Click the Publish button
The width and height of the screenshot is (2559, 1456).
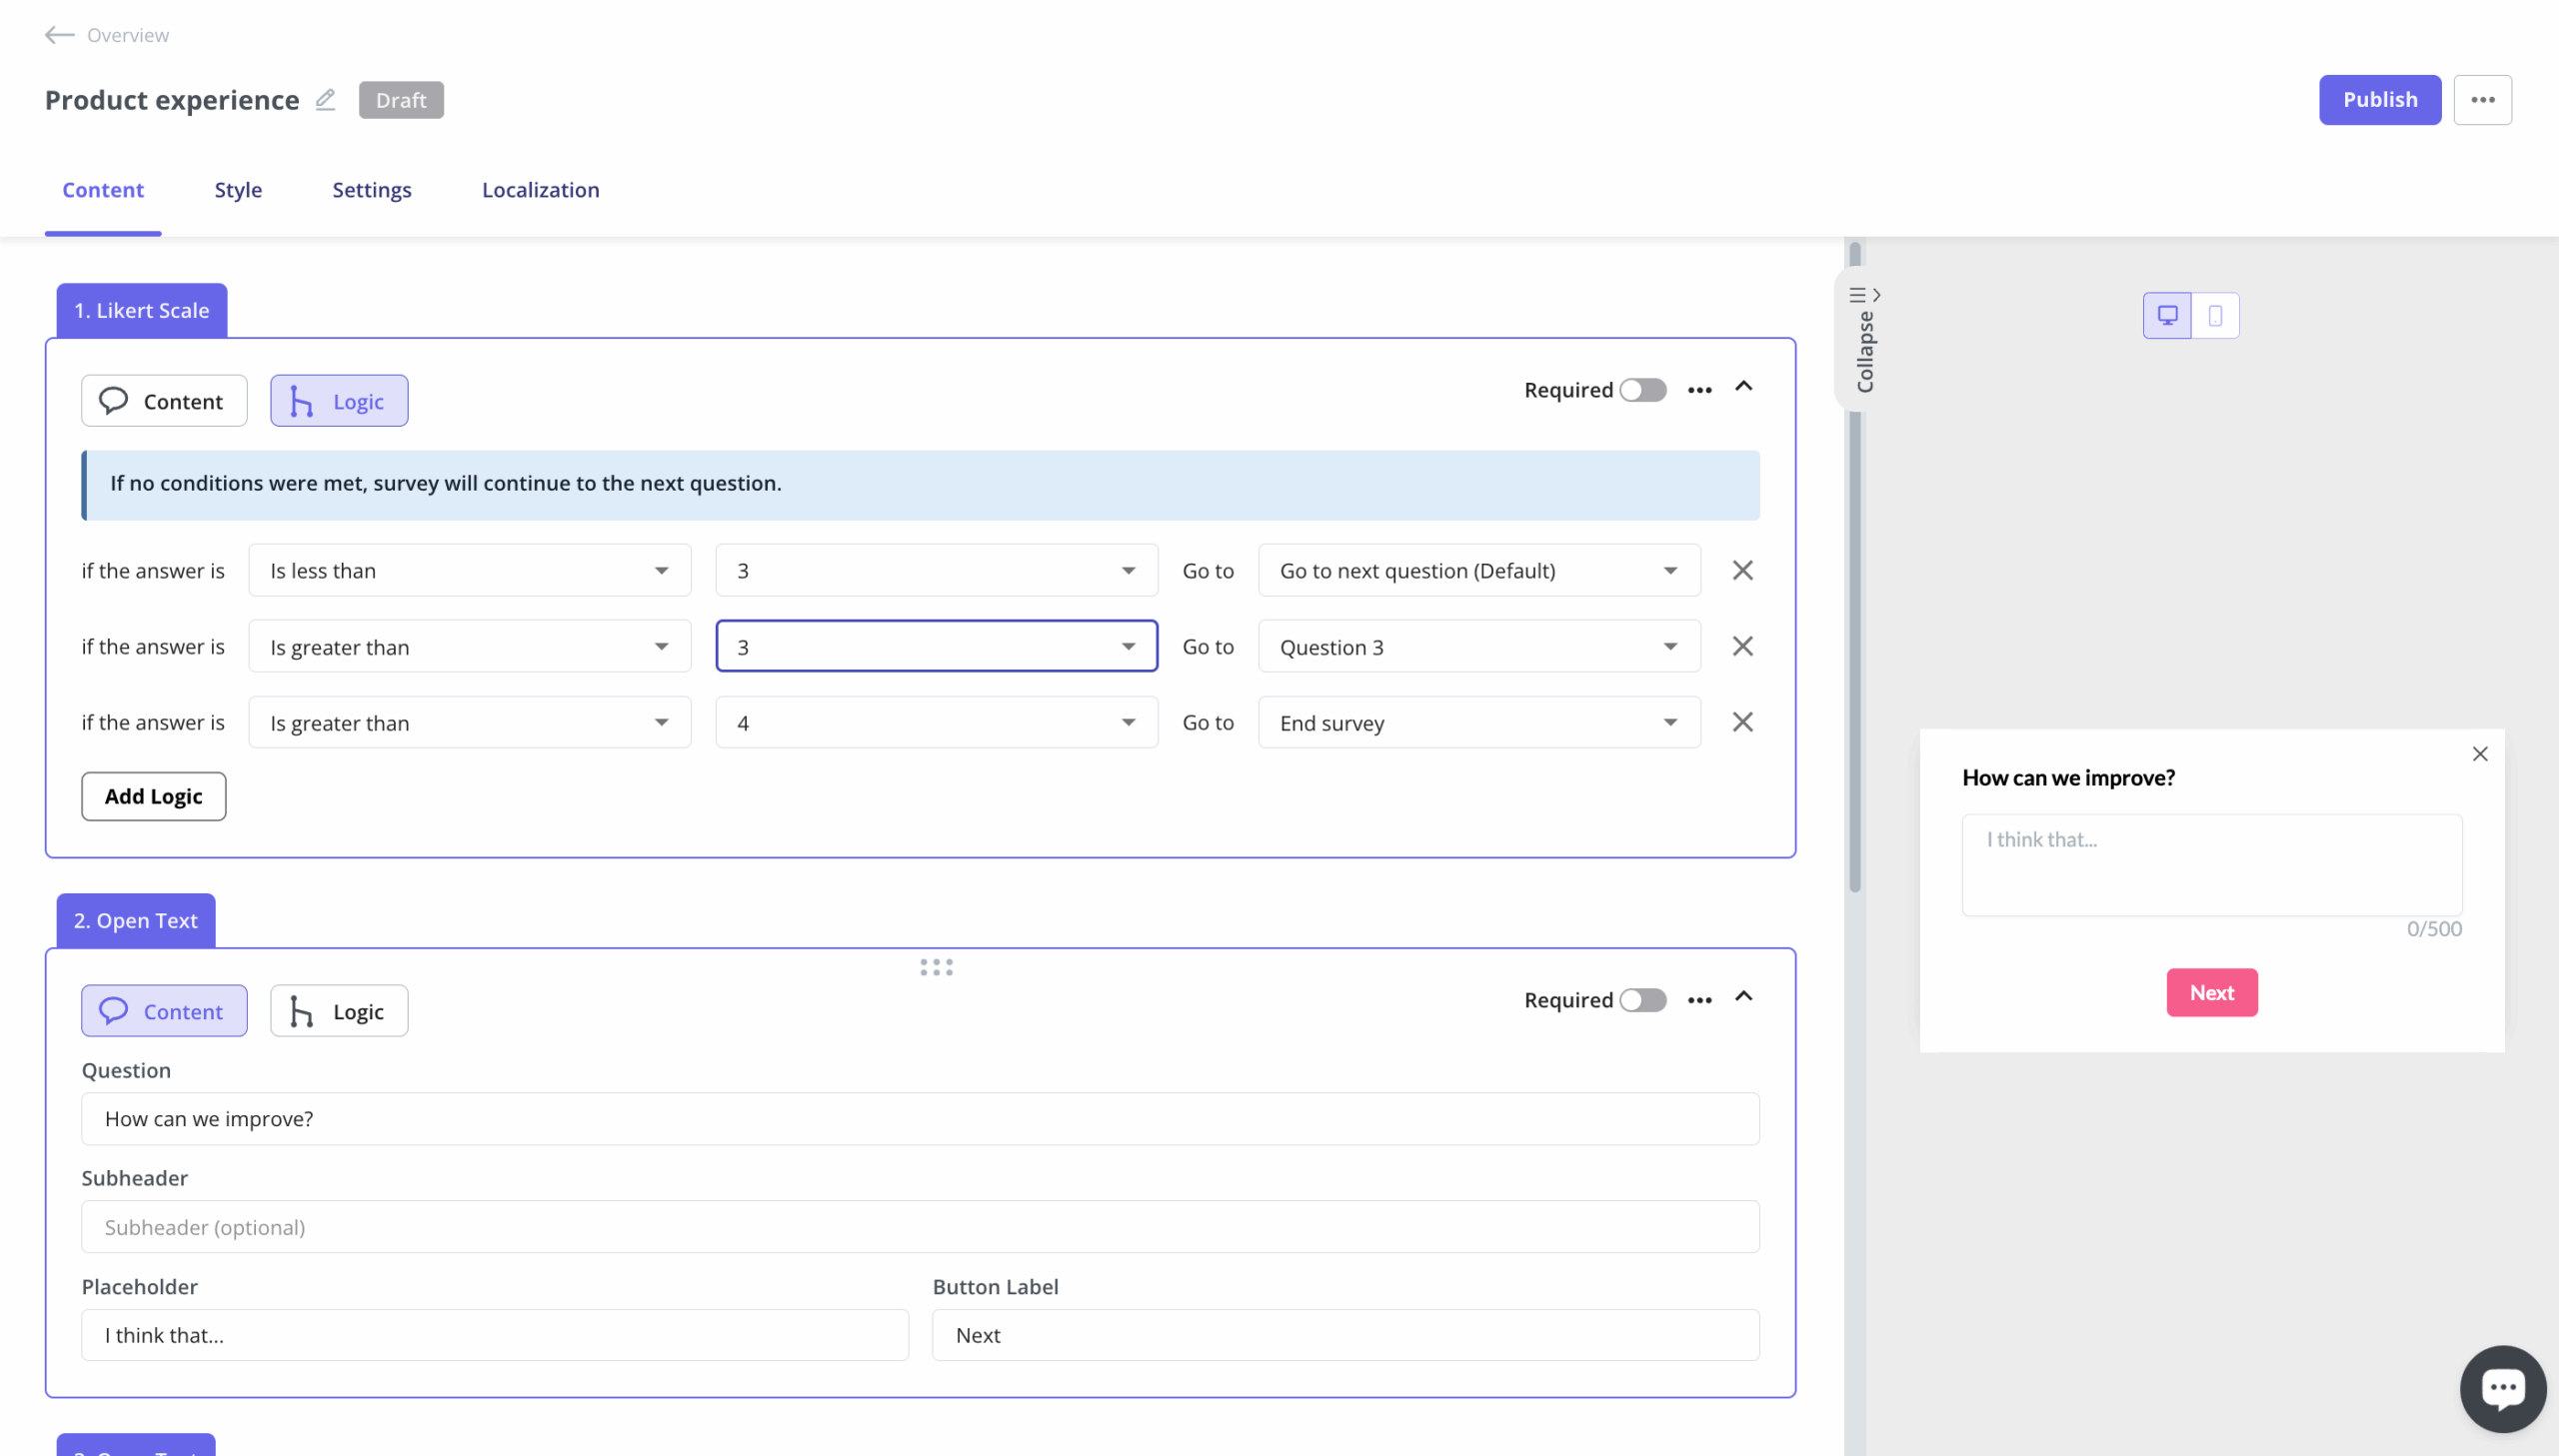pyautogui.click(x=2379, y=99)
